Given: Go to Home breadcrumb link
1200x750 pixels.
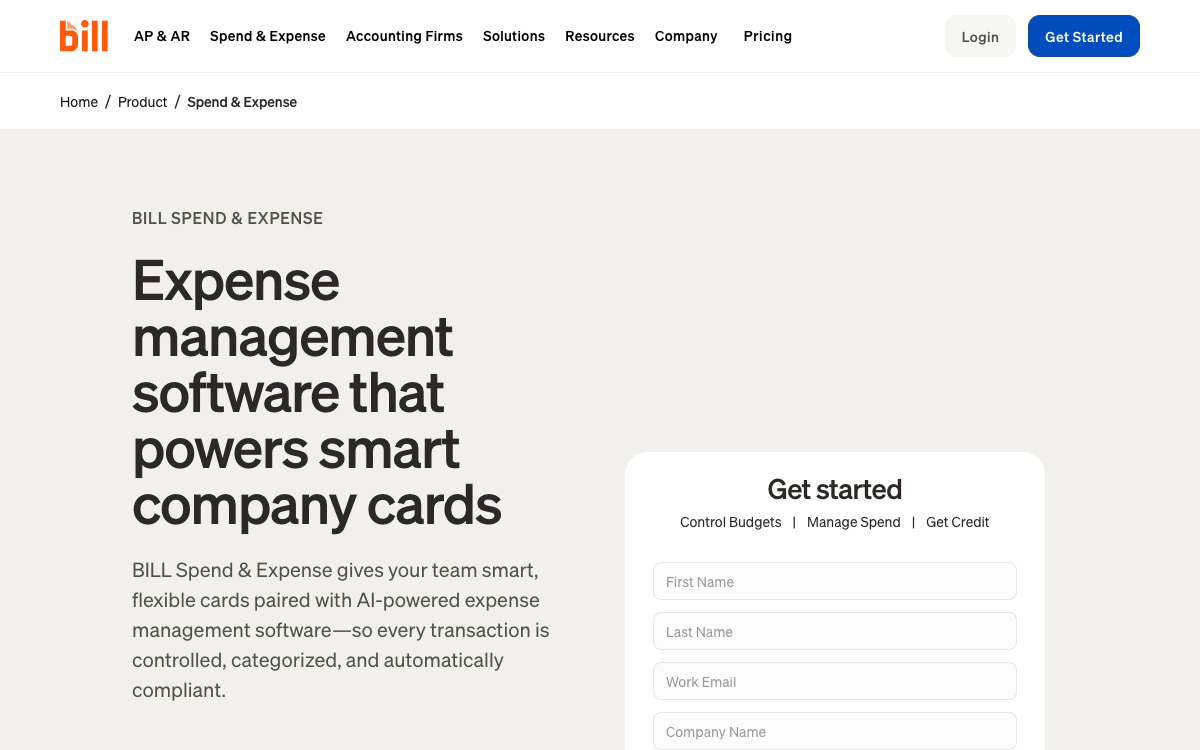Looking at the screenshot, I should point(79,102).
